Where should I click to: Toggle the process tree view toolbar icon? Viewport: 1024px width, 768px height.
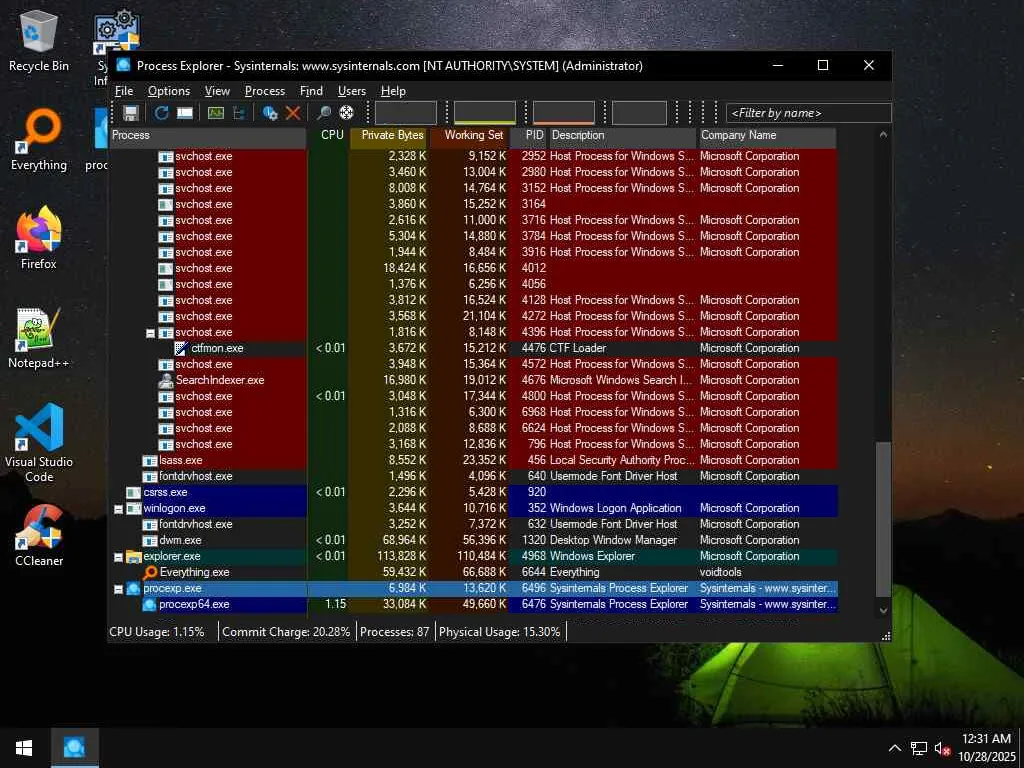click(x=239, y=113)
